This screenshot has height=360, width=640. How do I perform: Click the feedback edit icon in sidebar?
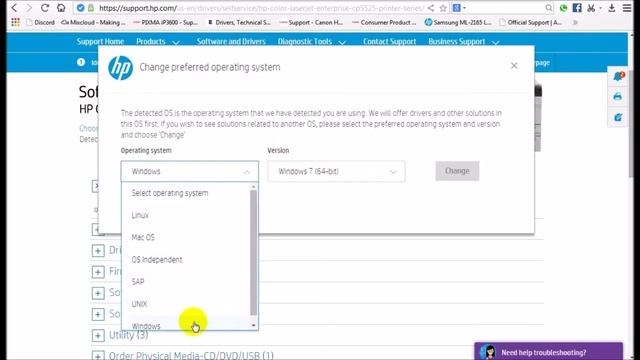point(618,117)
